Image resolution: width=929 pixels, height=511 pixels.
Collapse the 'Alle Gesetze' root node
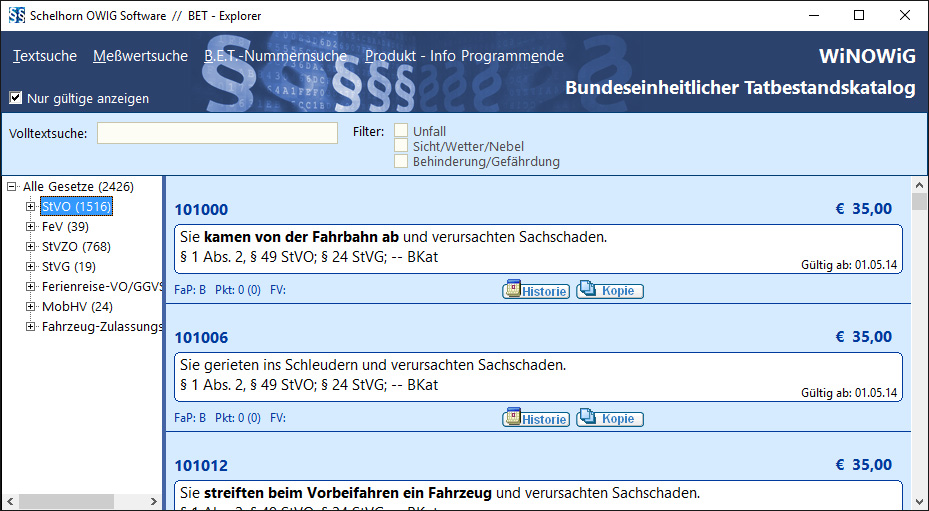coord(12,187)
